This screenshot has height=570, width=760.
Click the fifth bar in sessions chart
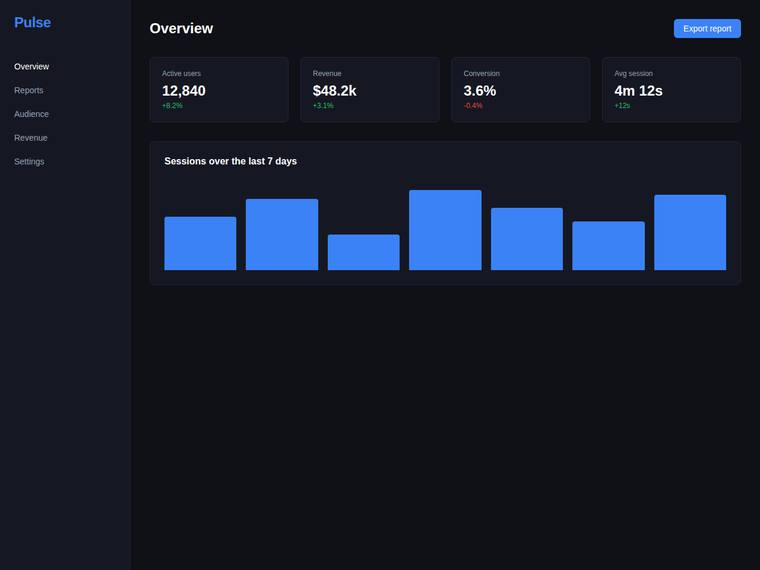(527, 239)
